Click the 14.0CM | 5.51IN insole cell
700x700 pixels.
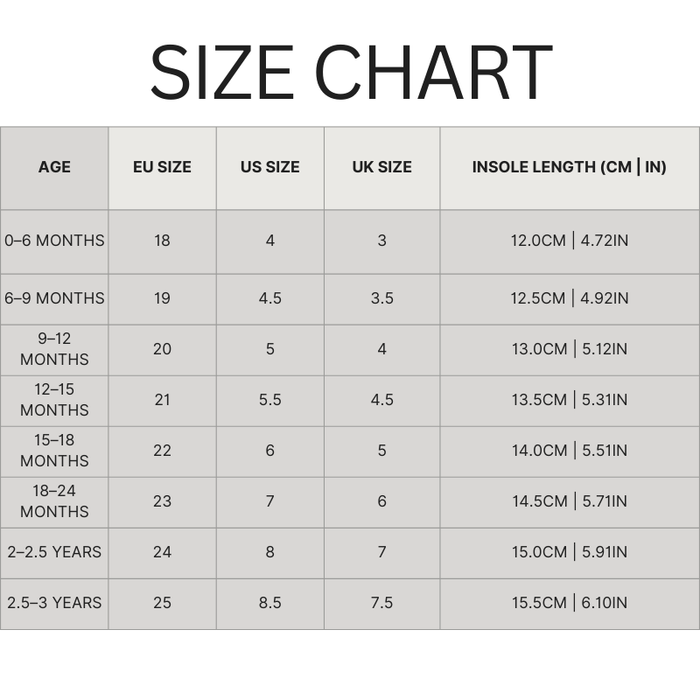(x=569, y=451)
